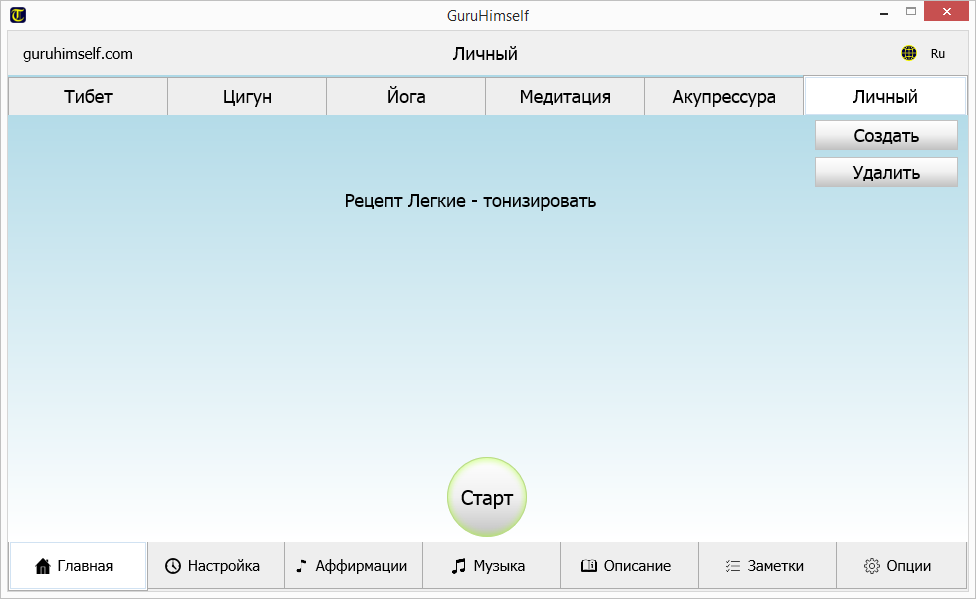Click the clock icon for Настройка
976x599 pixels.
(173, 566)
